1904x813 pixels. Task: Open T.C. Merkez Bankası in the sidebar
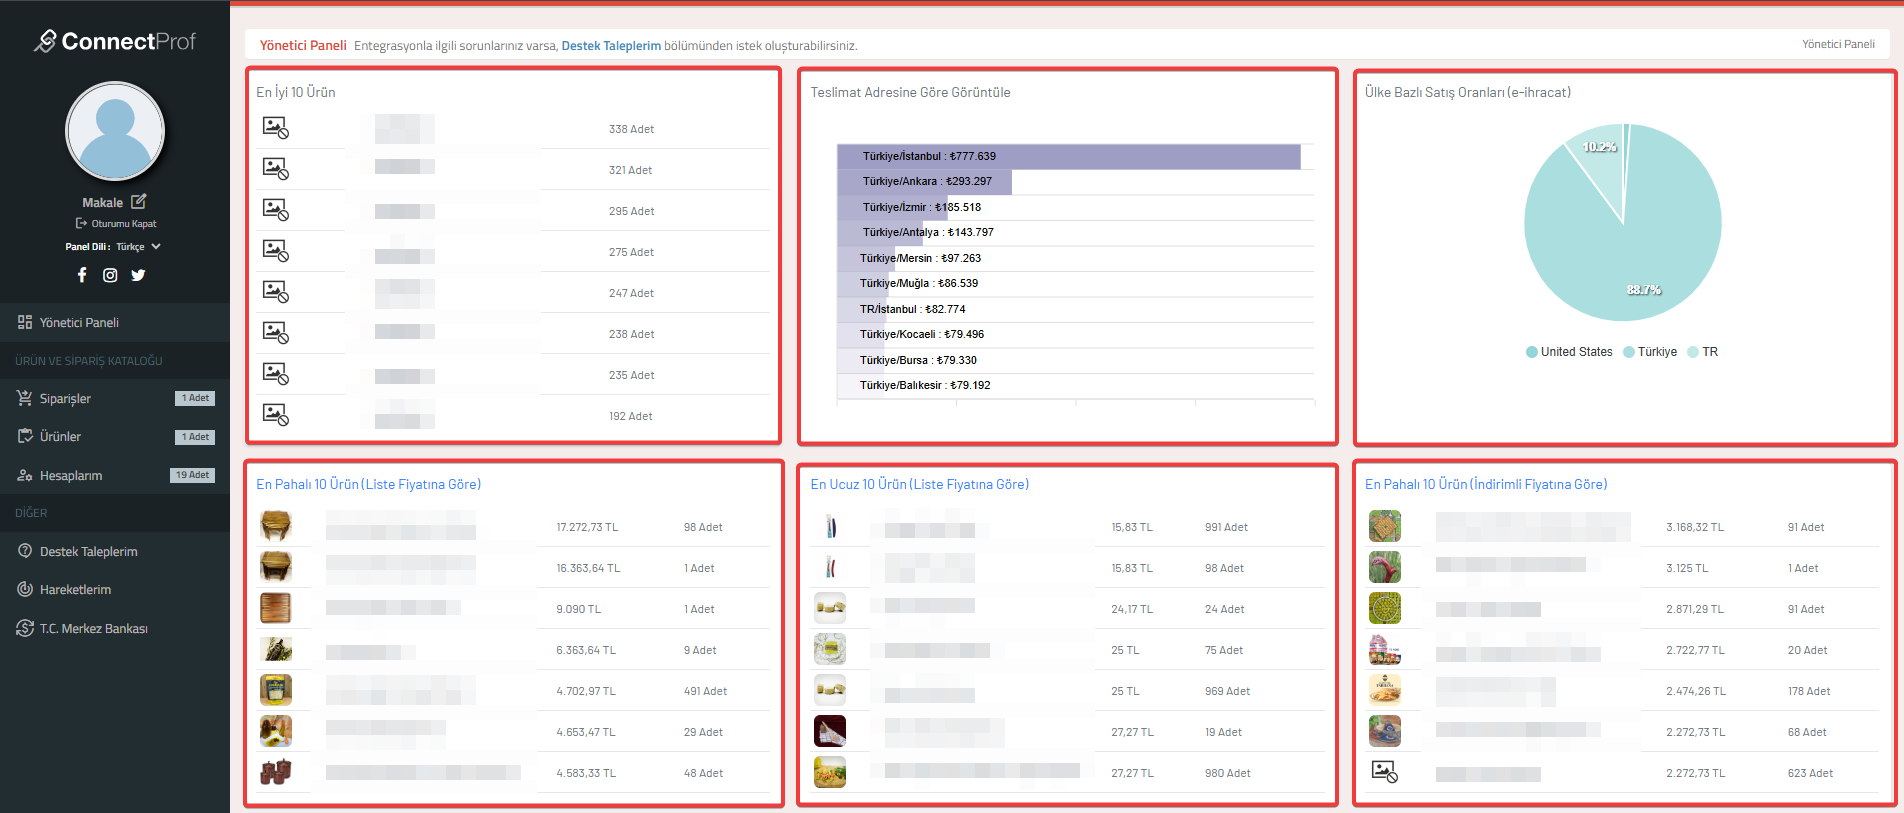click(115, 628)
